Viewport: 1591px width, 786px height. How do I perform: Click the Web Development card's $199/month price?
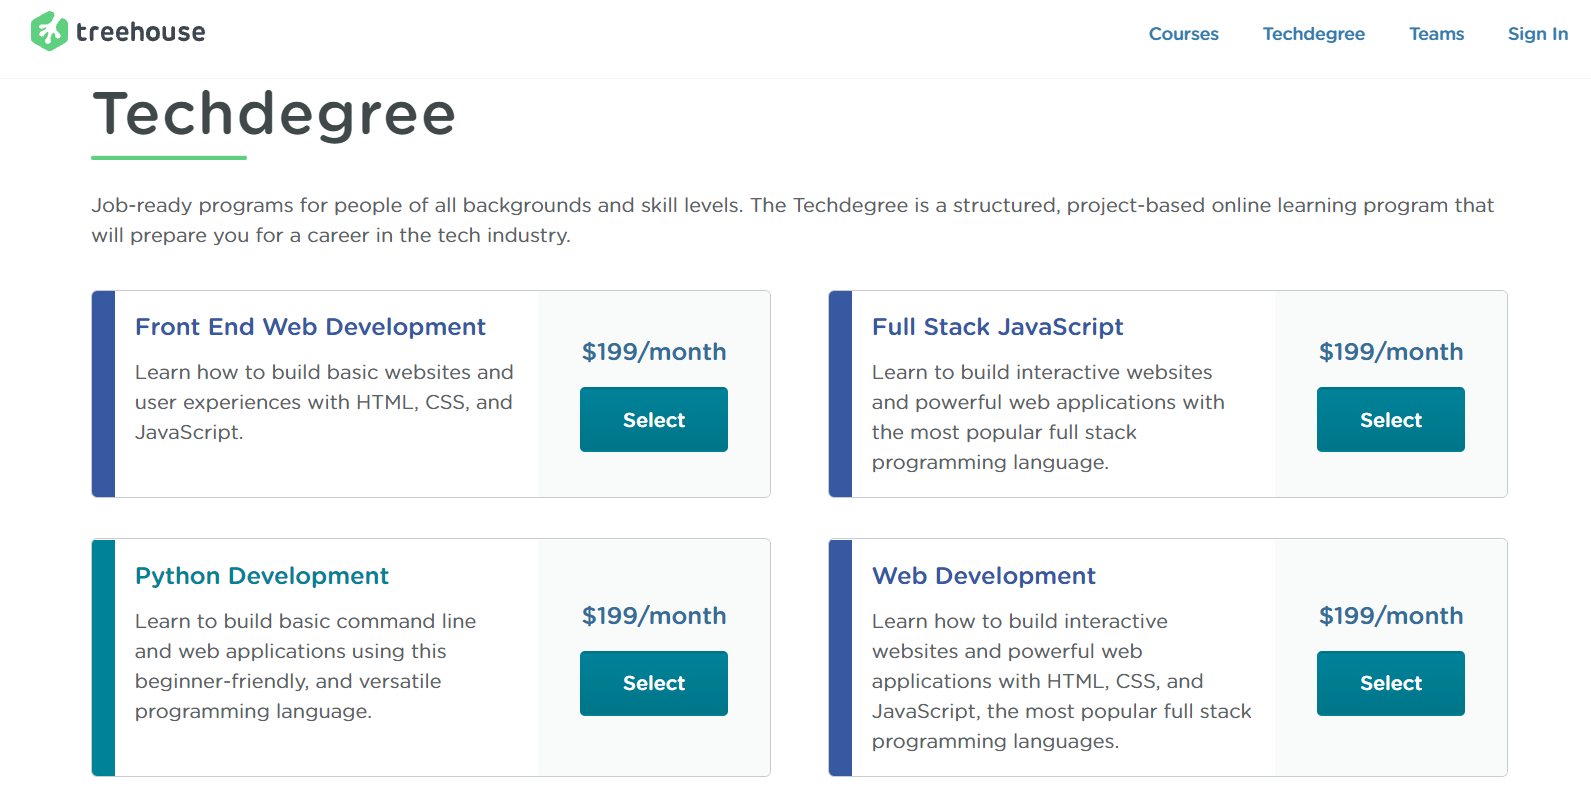point(1390,616)
